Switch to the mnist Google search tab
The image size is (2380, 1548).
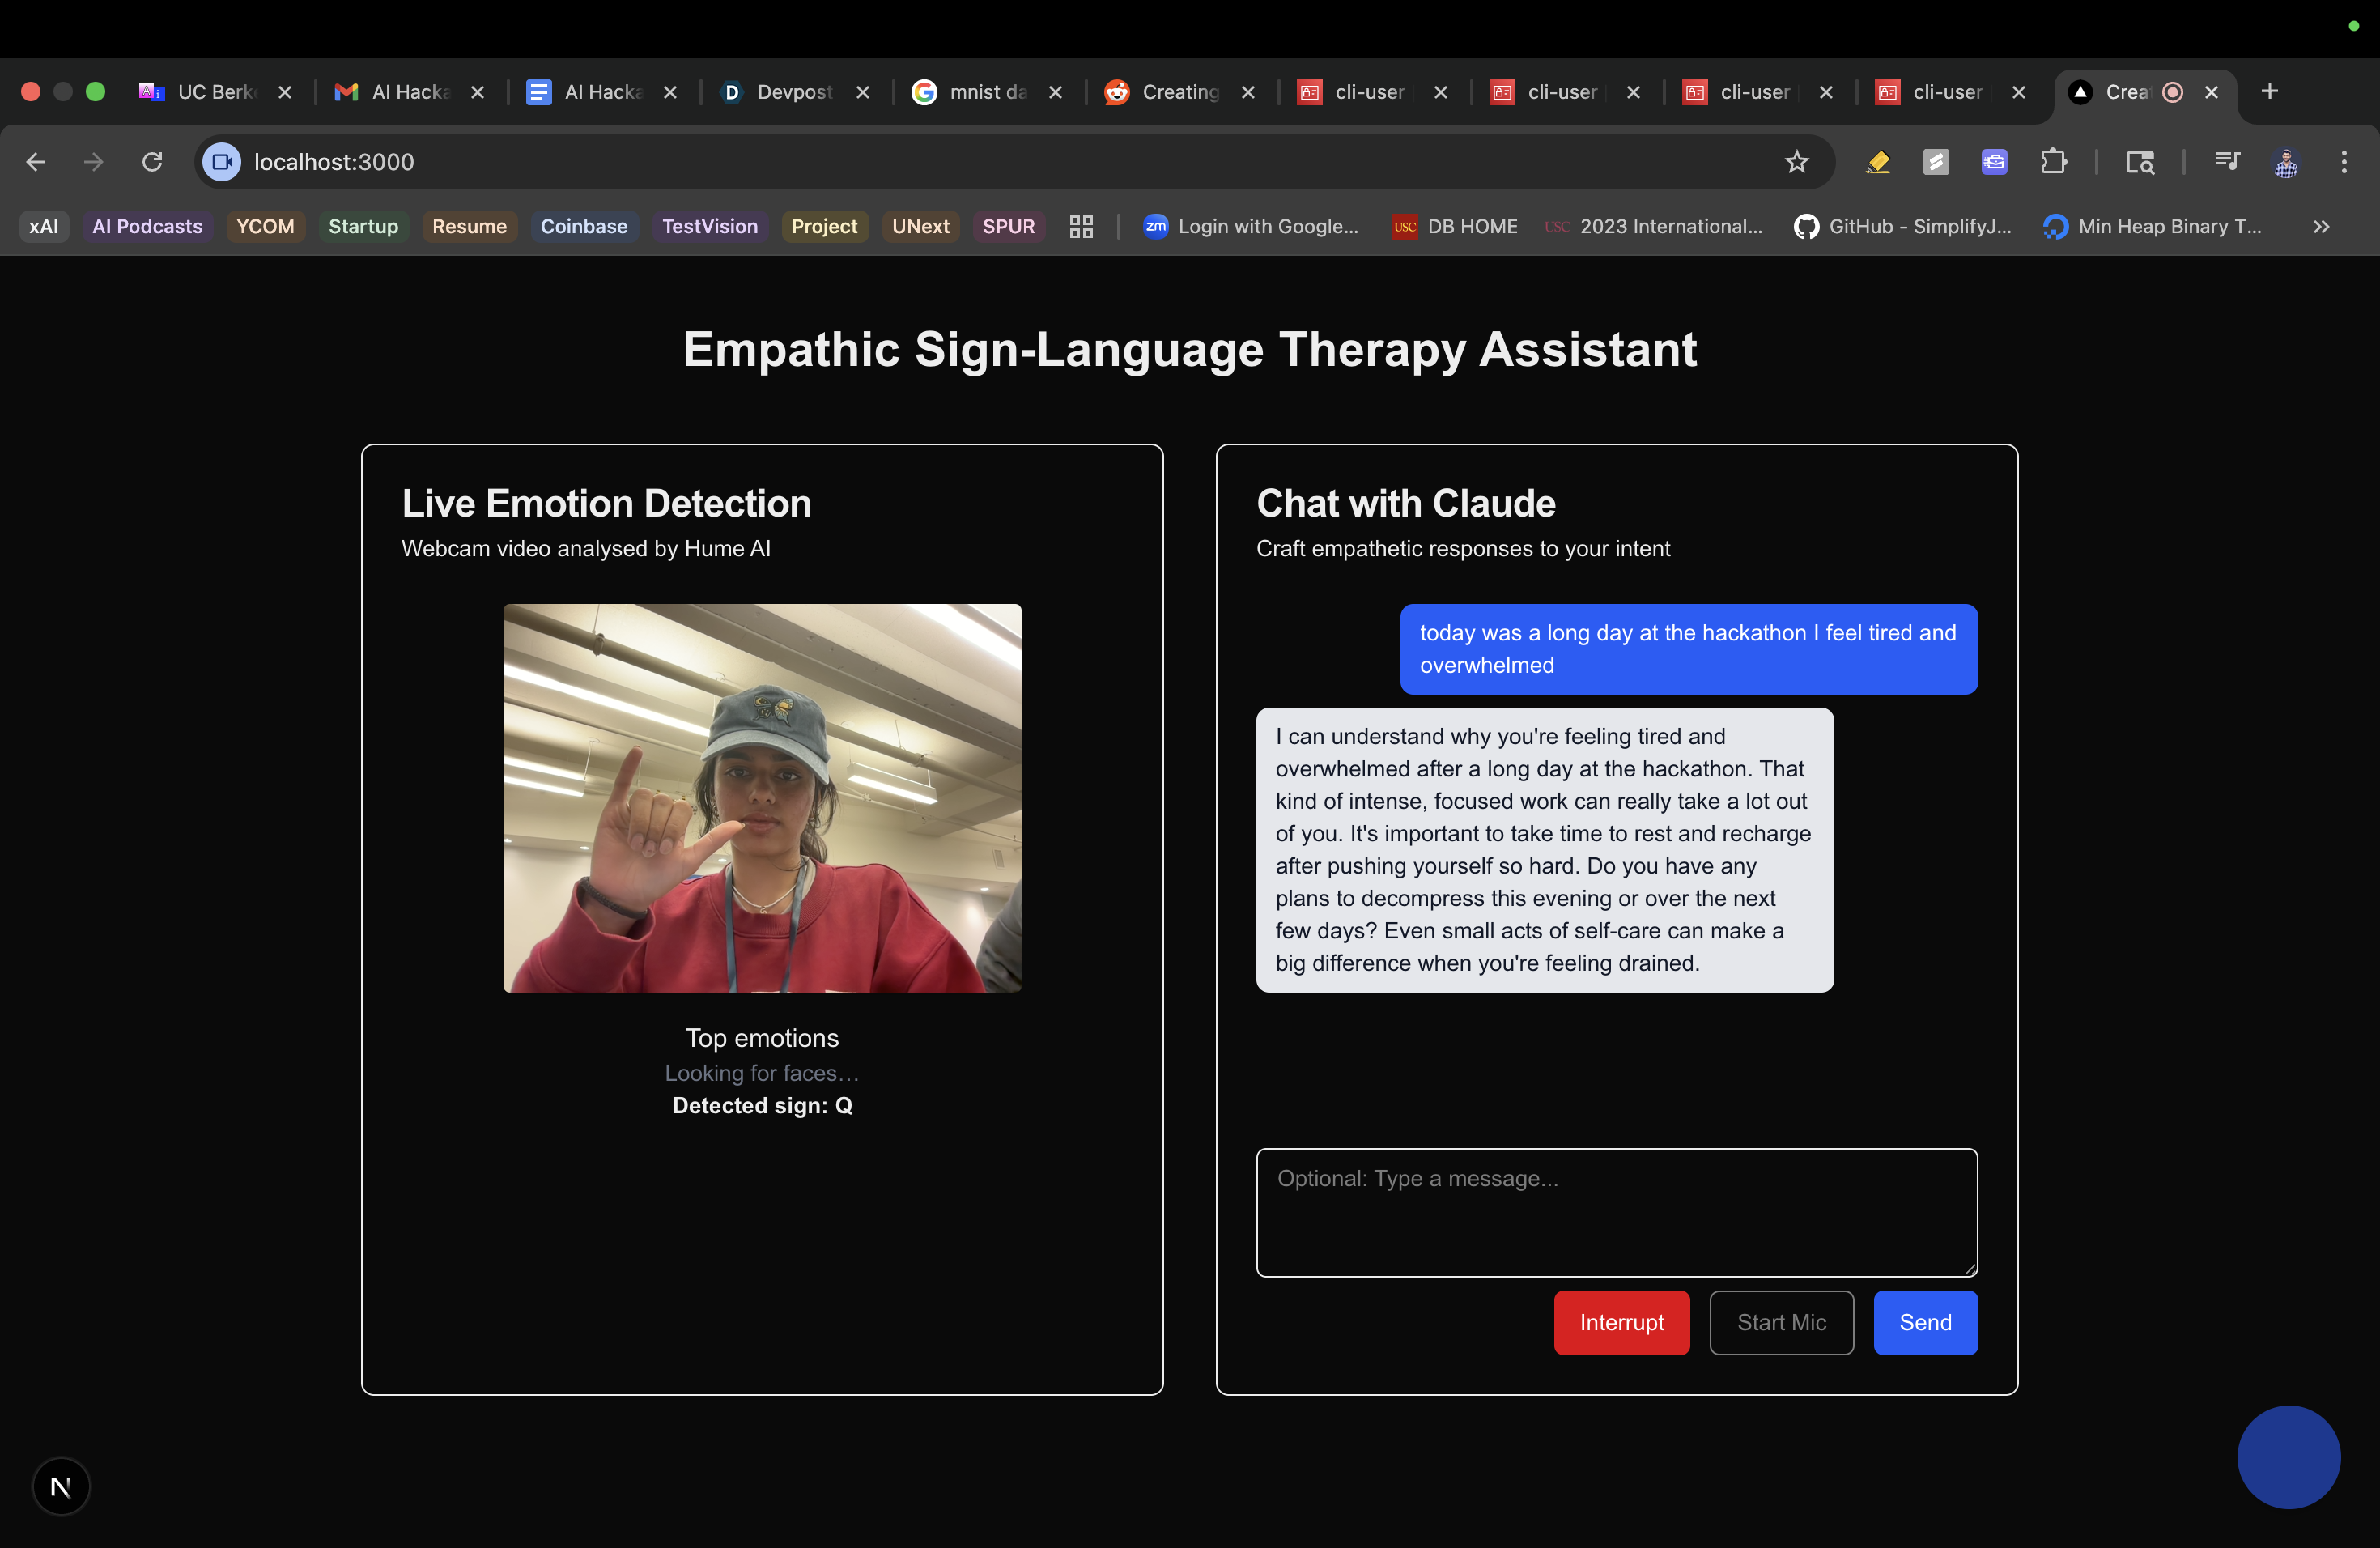click(x=986, y=92)
